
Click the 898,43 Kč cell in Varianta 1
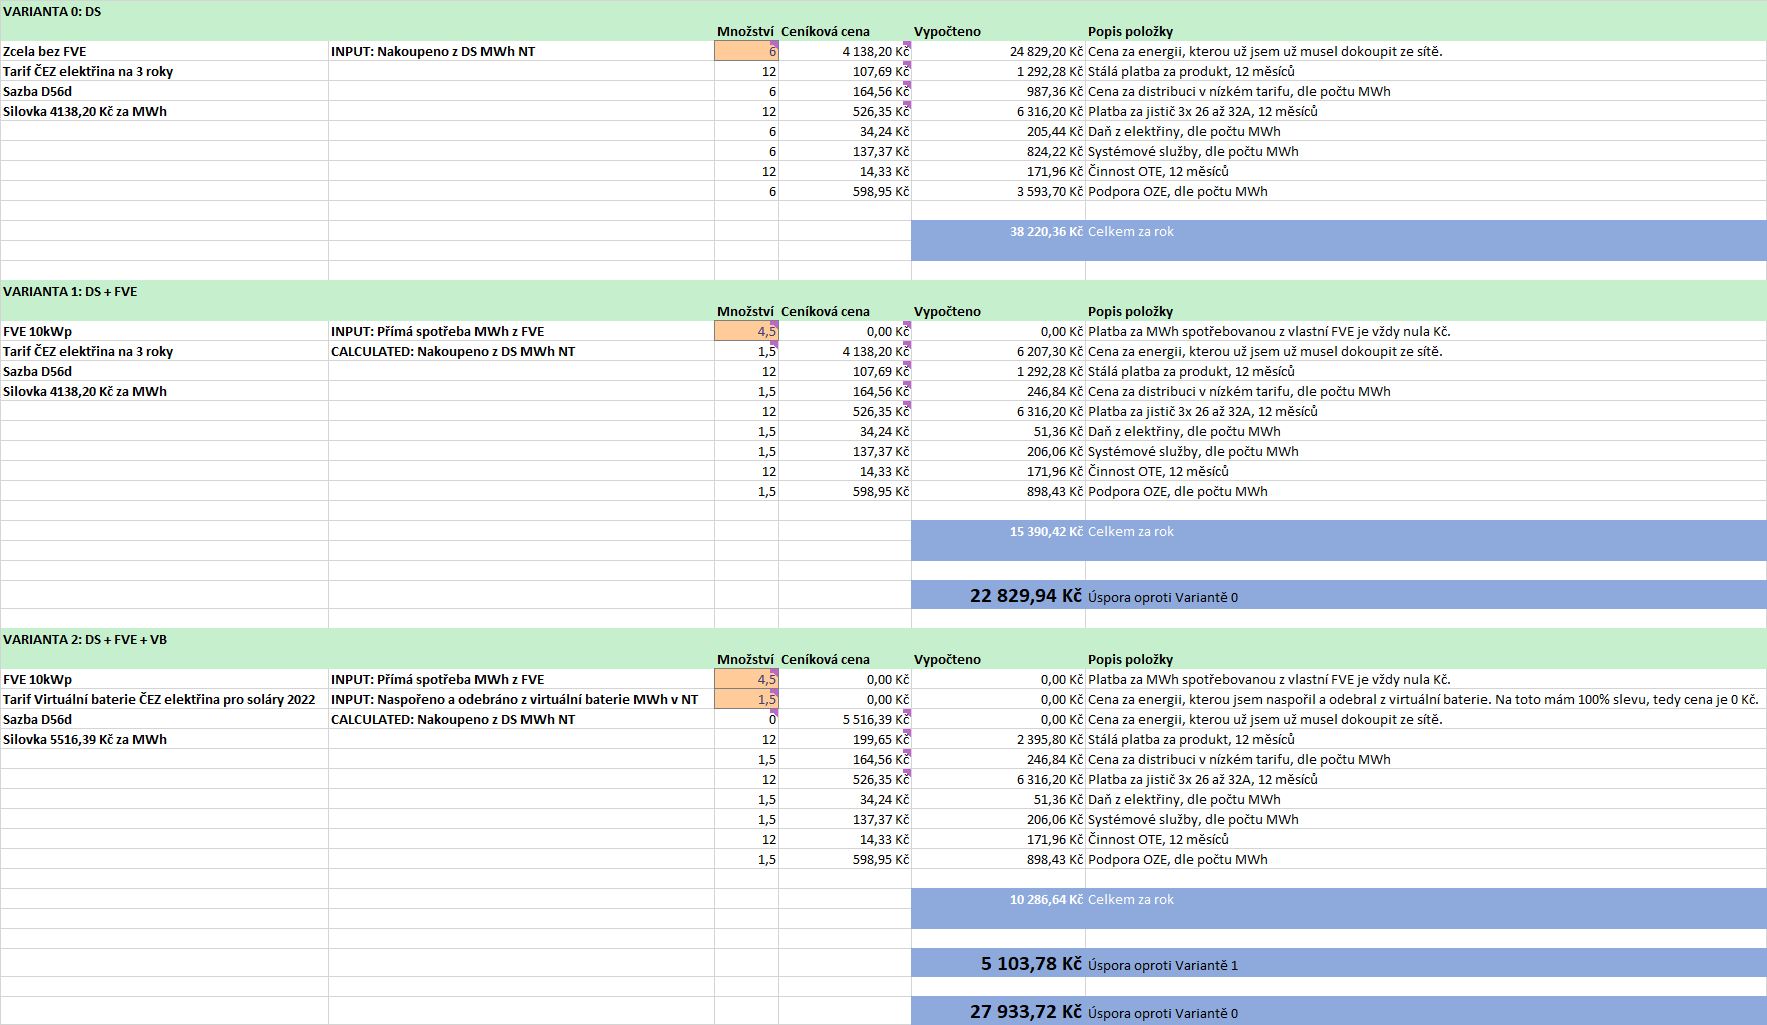[x=998, y=491]
